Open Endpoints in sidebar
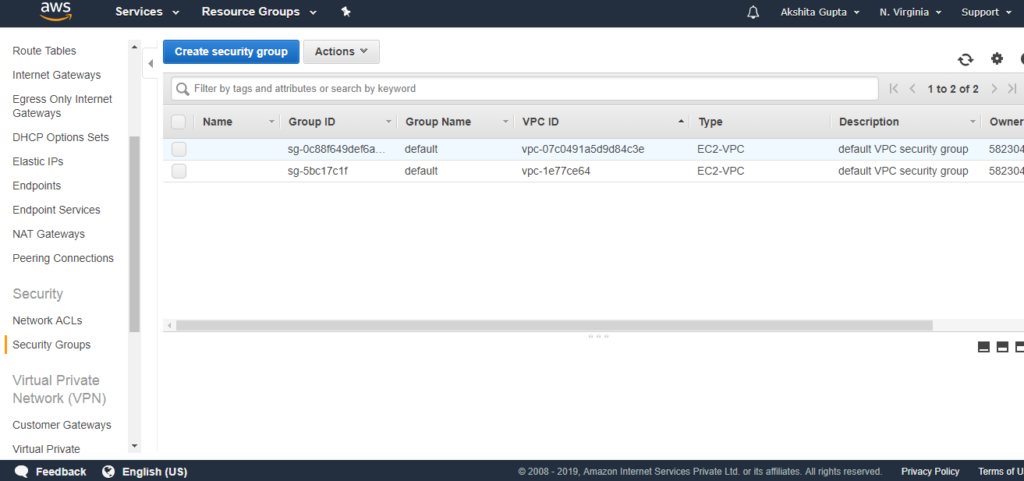The width and height of the screenshot is (1024, 481). [37, 186]
